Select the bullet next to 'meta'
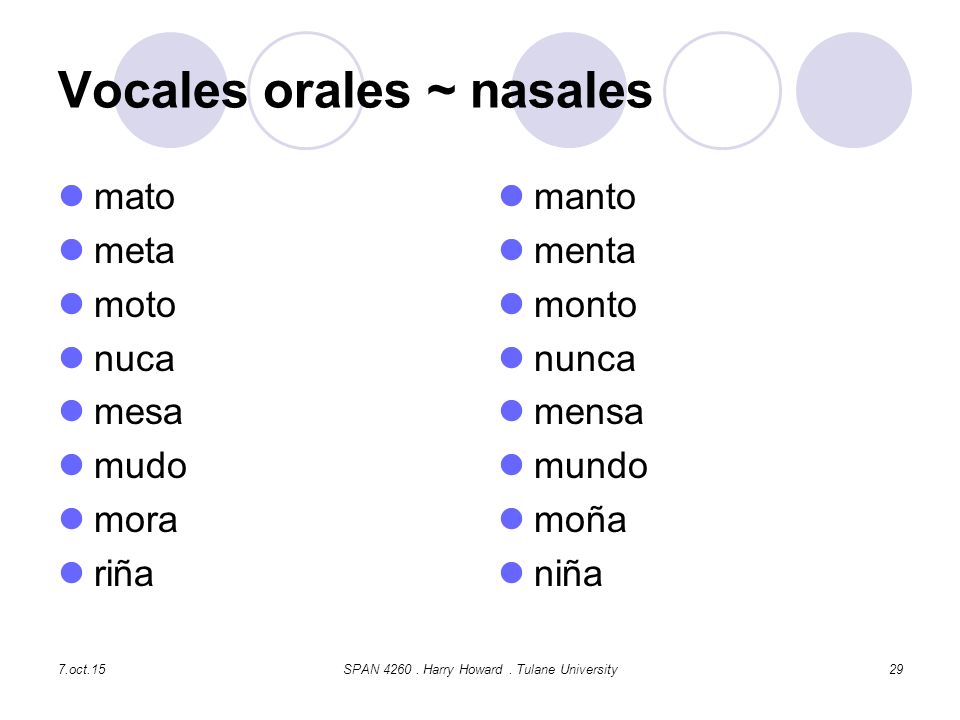 (x=72, y=250)
